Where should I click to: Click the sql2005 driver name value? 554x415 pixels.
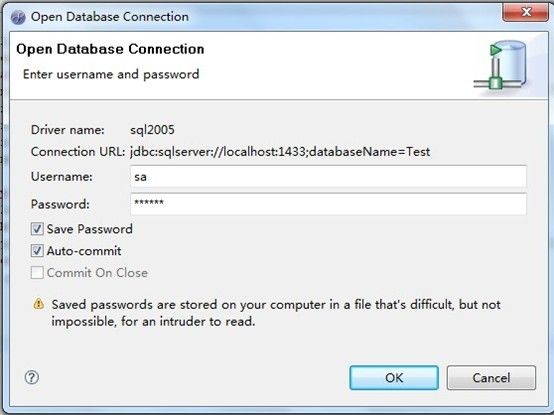pyautogui.click(x=152, y=130)
